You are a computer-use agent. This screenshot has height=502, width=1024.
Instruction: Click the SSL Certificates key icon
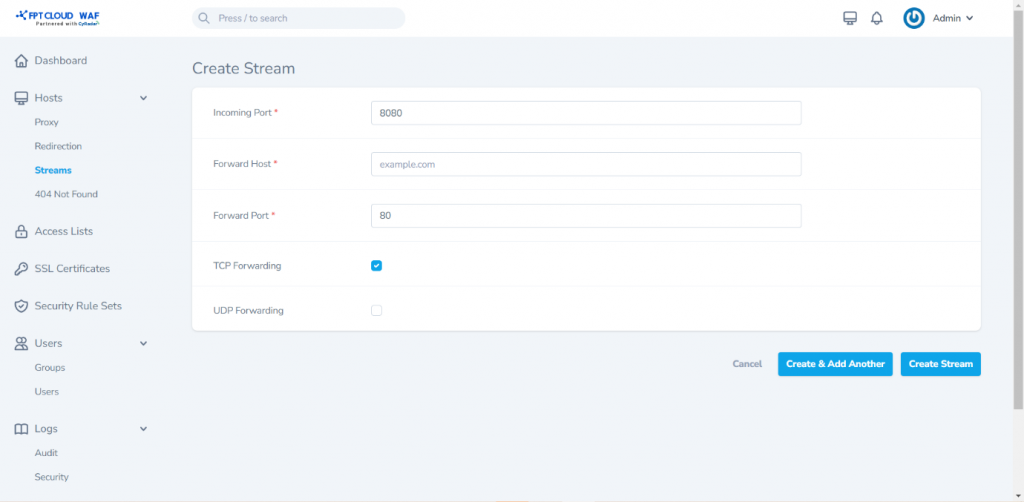click(21, 269)
